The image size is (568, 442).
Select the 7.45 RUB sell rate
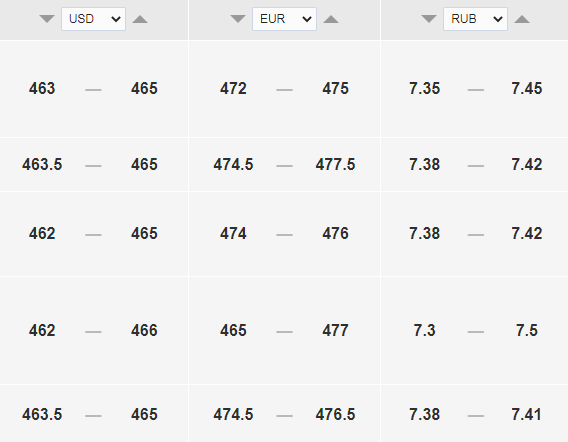pyautogui.click(x=527, y=88)
